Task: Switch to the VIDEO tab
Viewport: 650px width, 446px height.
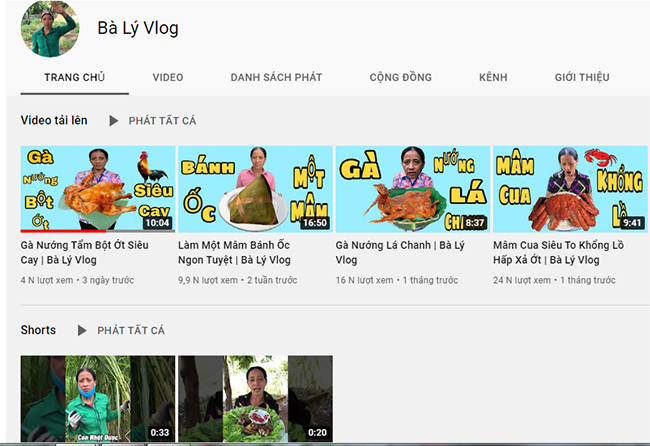Action: [168, 77]
